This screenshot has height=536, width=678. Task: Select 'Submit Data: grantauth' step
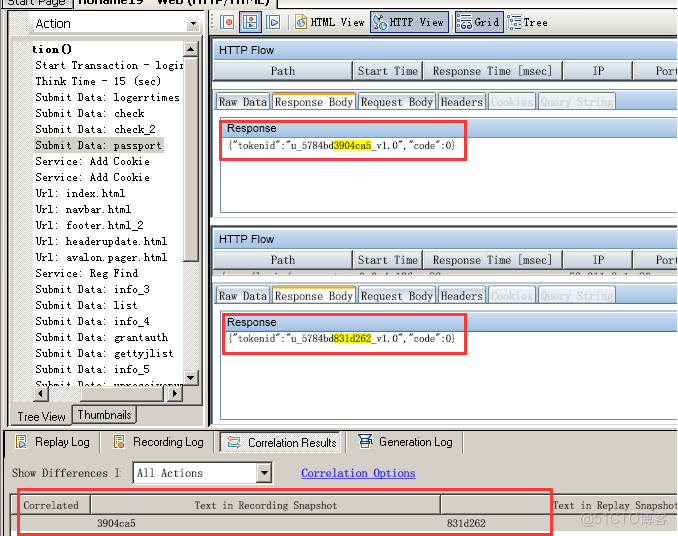[x=102, y=337]
